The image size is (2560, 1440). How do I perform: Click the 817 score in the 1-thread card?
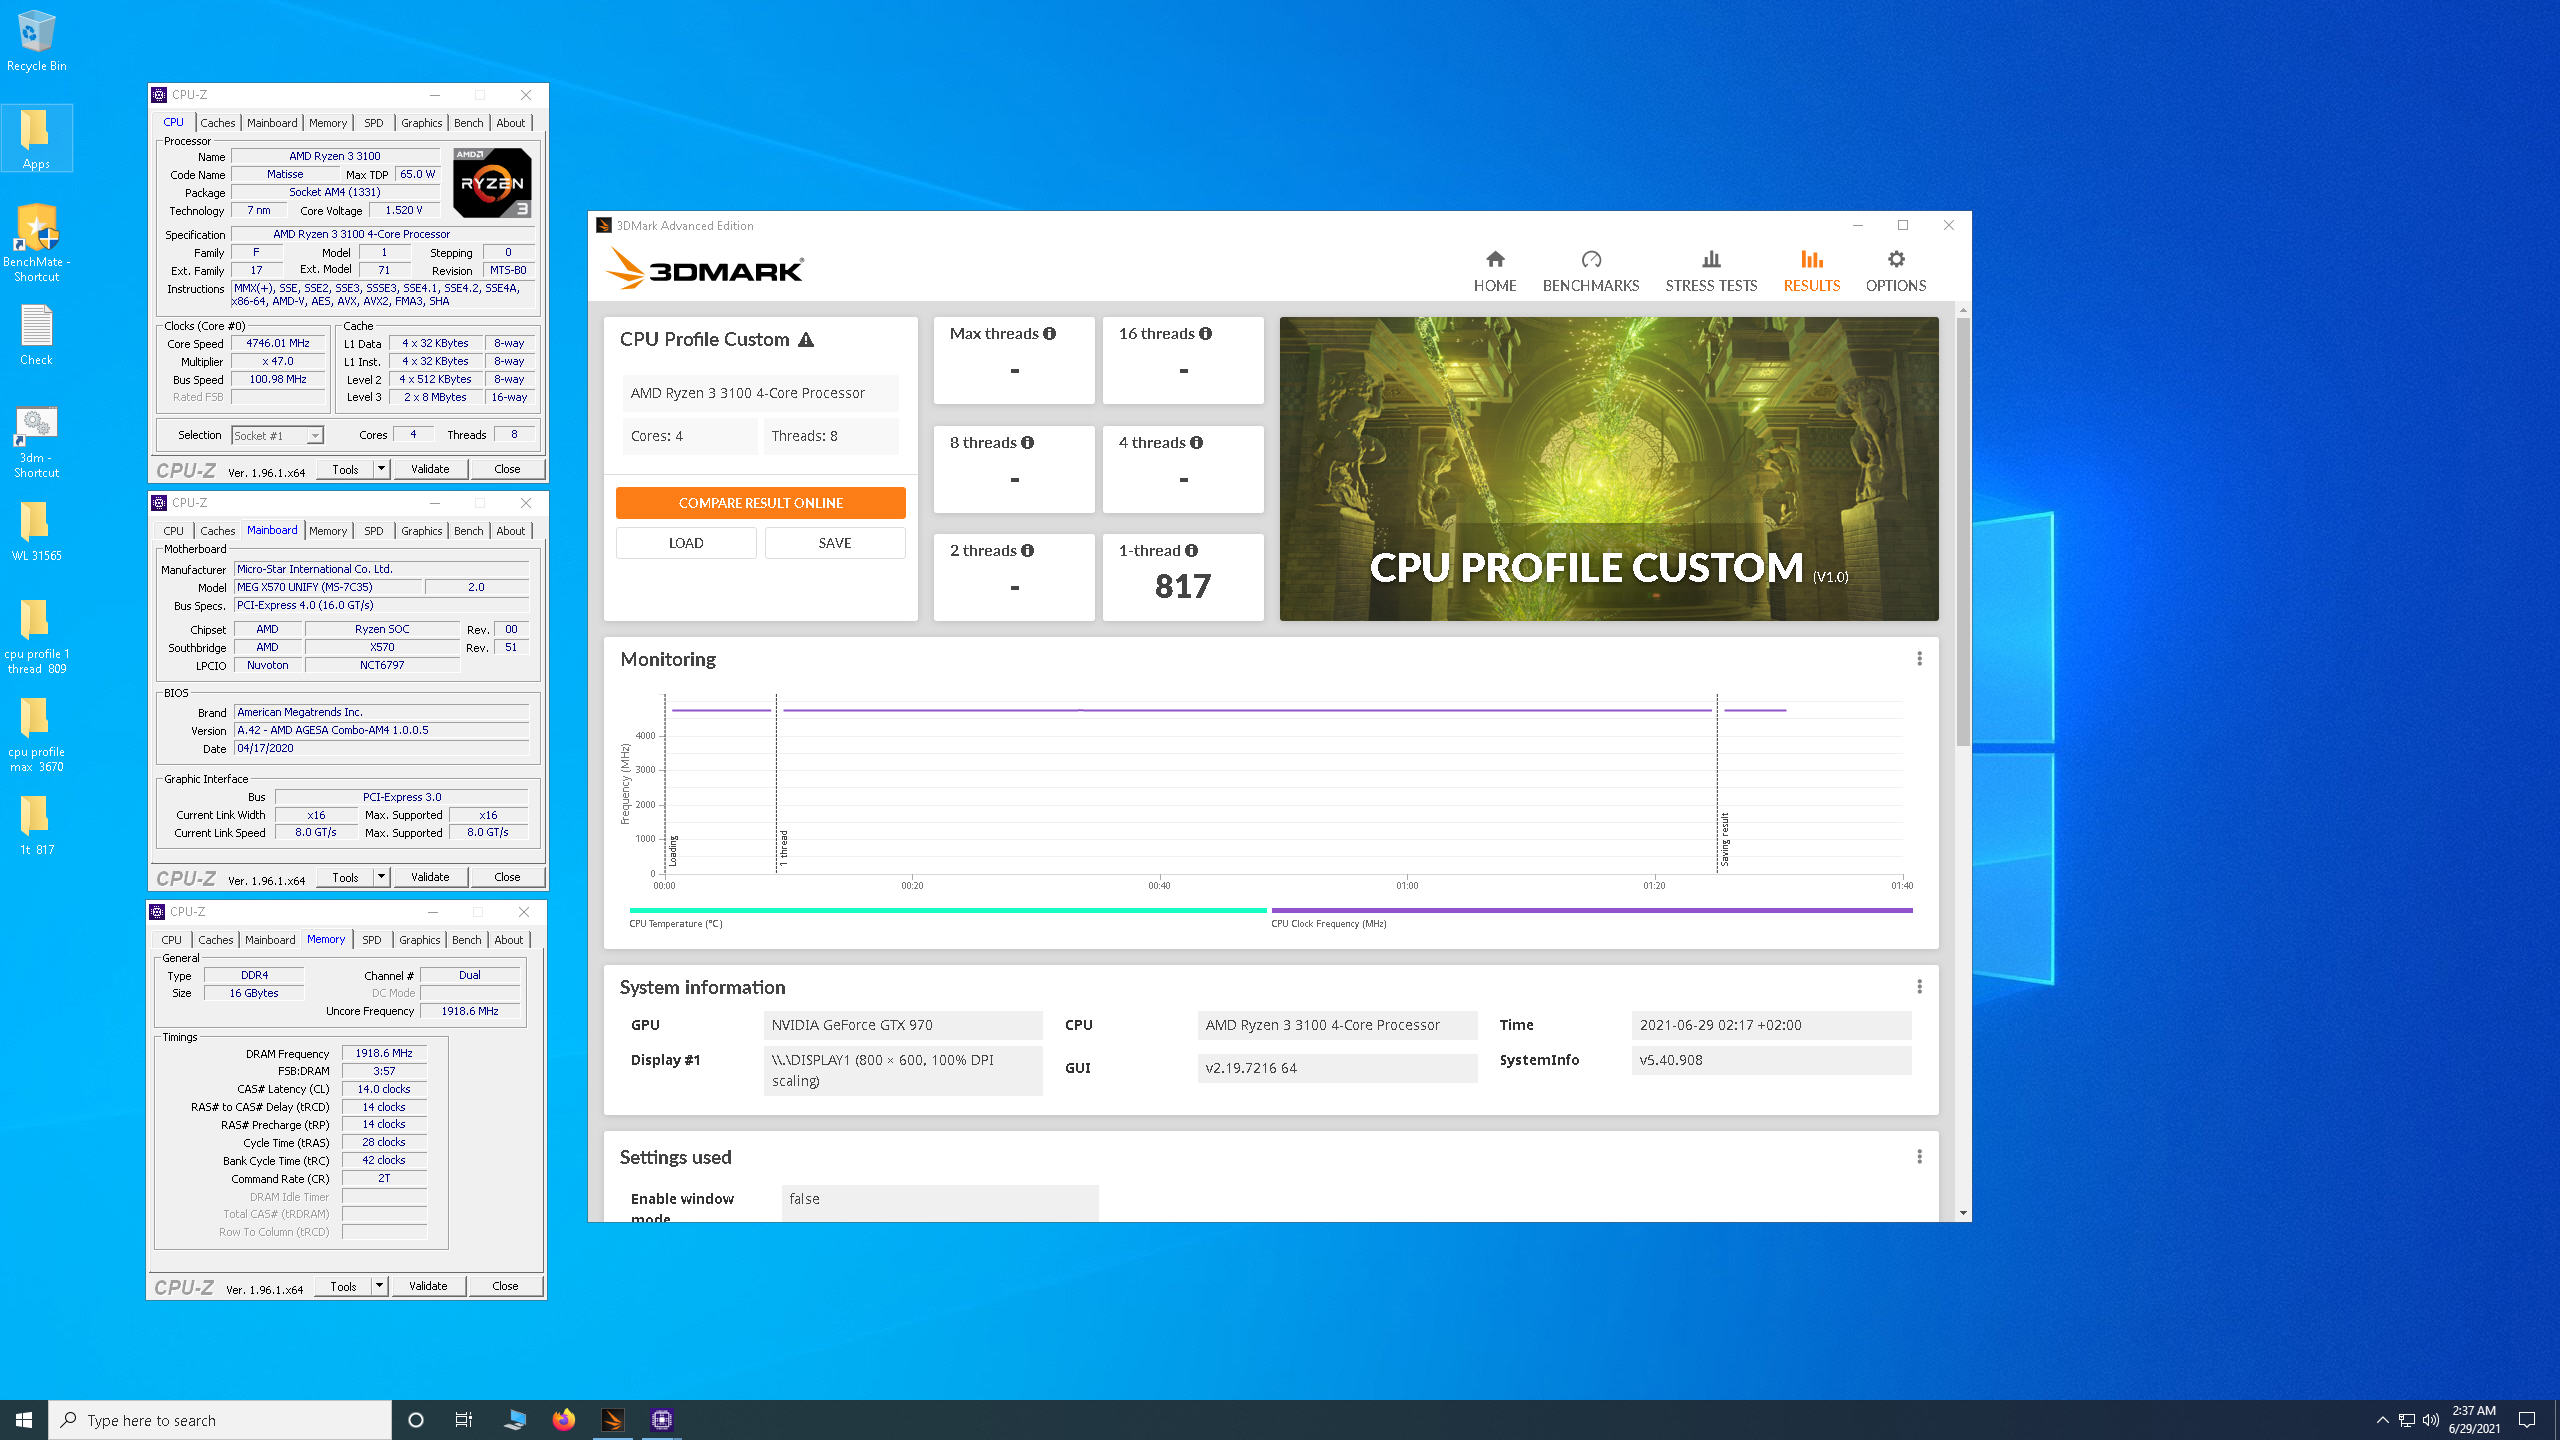click(x=1183, y=586)
